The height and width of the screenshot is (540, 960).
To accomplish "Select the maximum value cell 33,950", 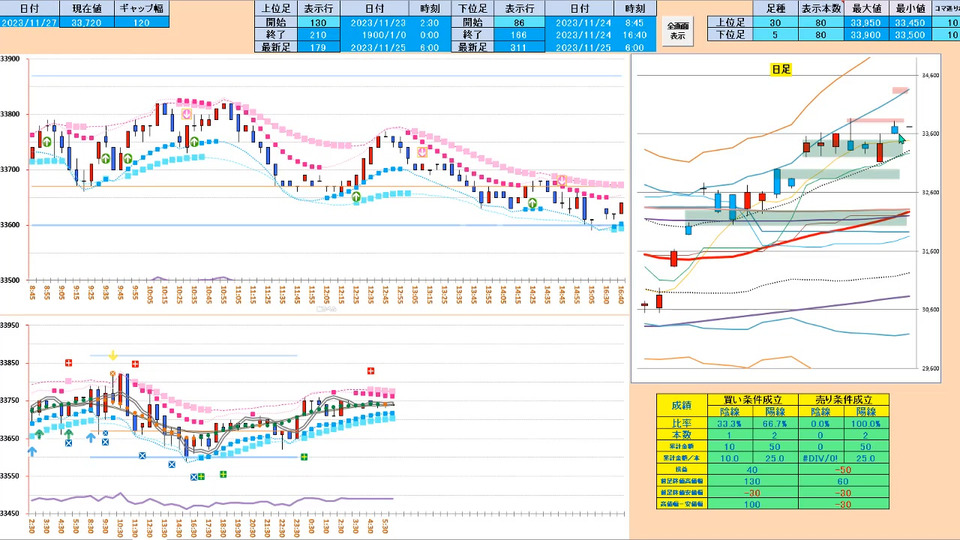I will pos(866,23).
